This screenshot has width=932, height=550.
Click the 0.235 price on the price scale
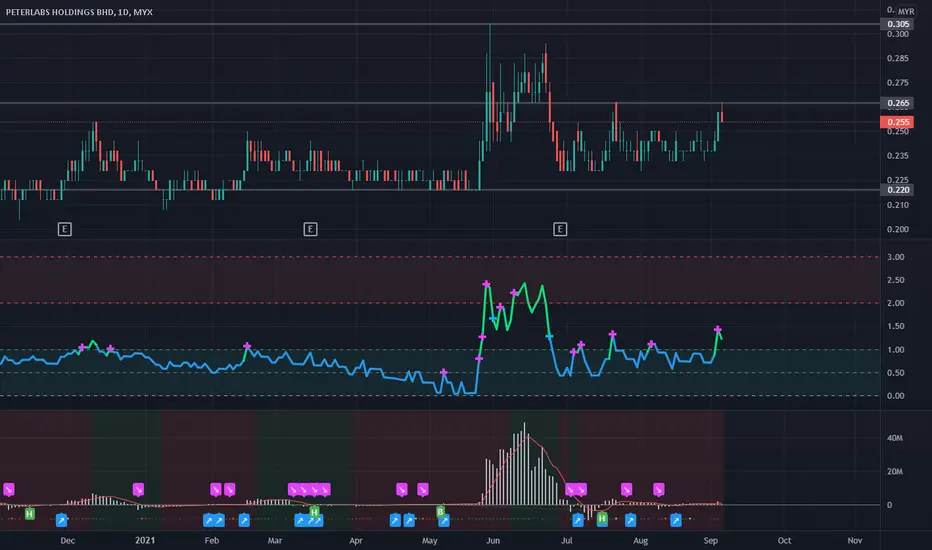point(898,155)
